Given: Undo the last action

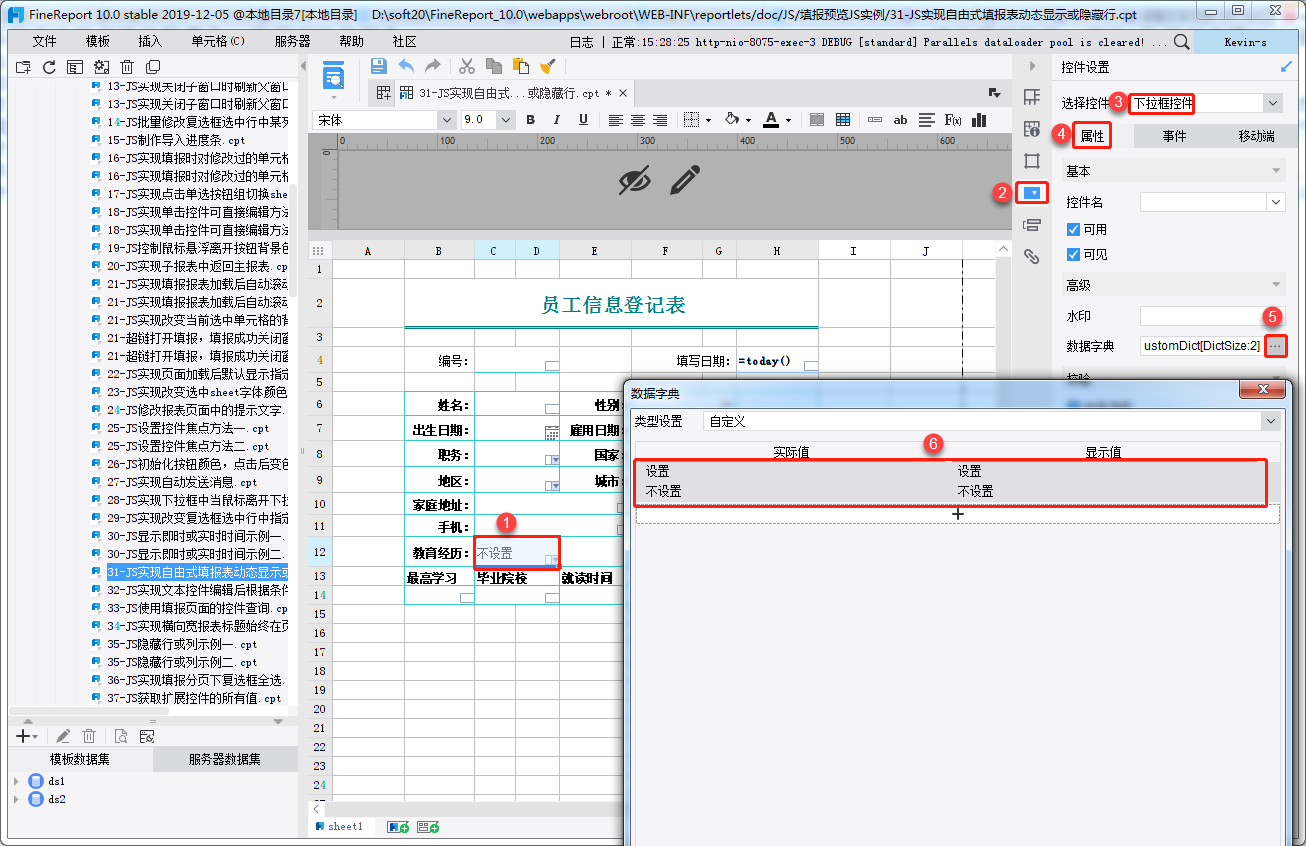Looking at the screenshot, I should (x=406, y=66).
